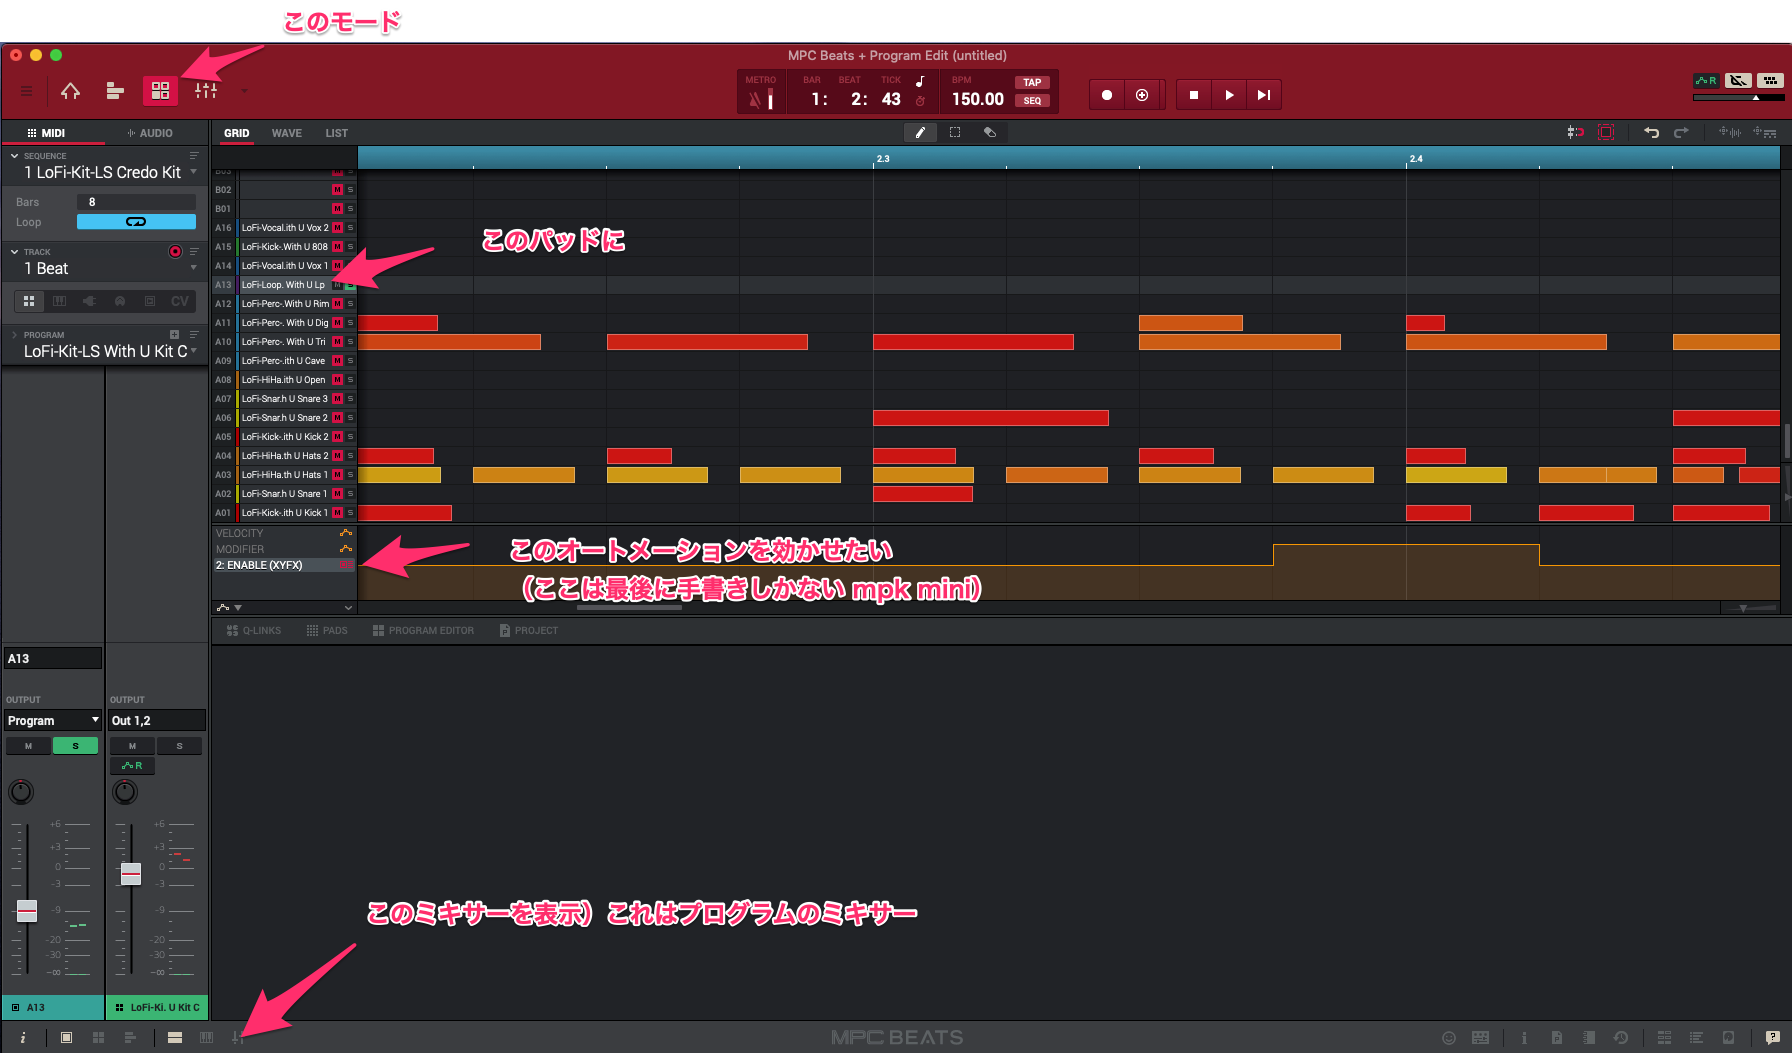Open the LoFi-Kit-LS With U Kit program dropdown
Viewport: 1792px width, 1053px height.
point(193,351)
